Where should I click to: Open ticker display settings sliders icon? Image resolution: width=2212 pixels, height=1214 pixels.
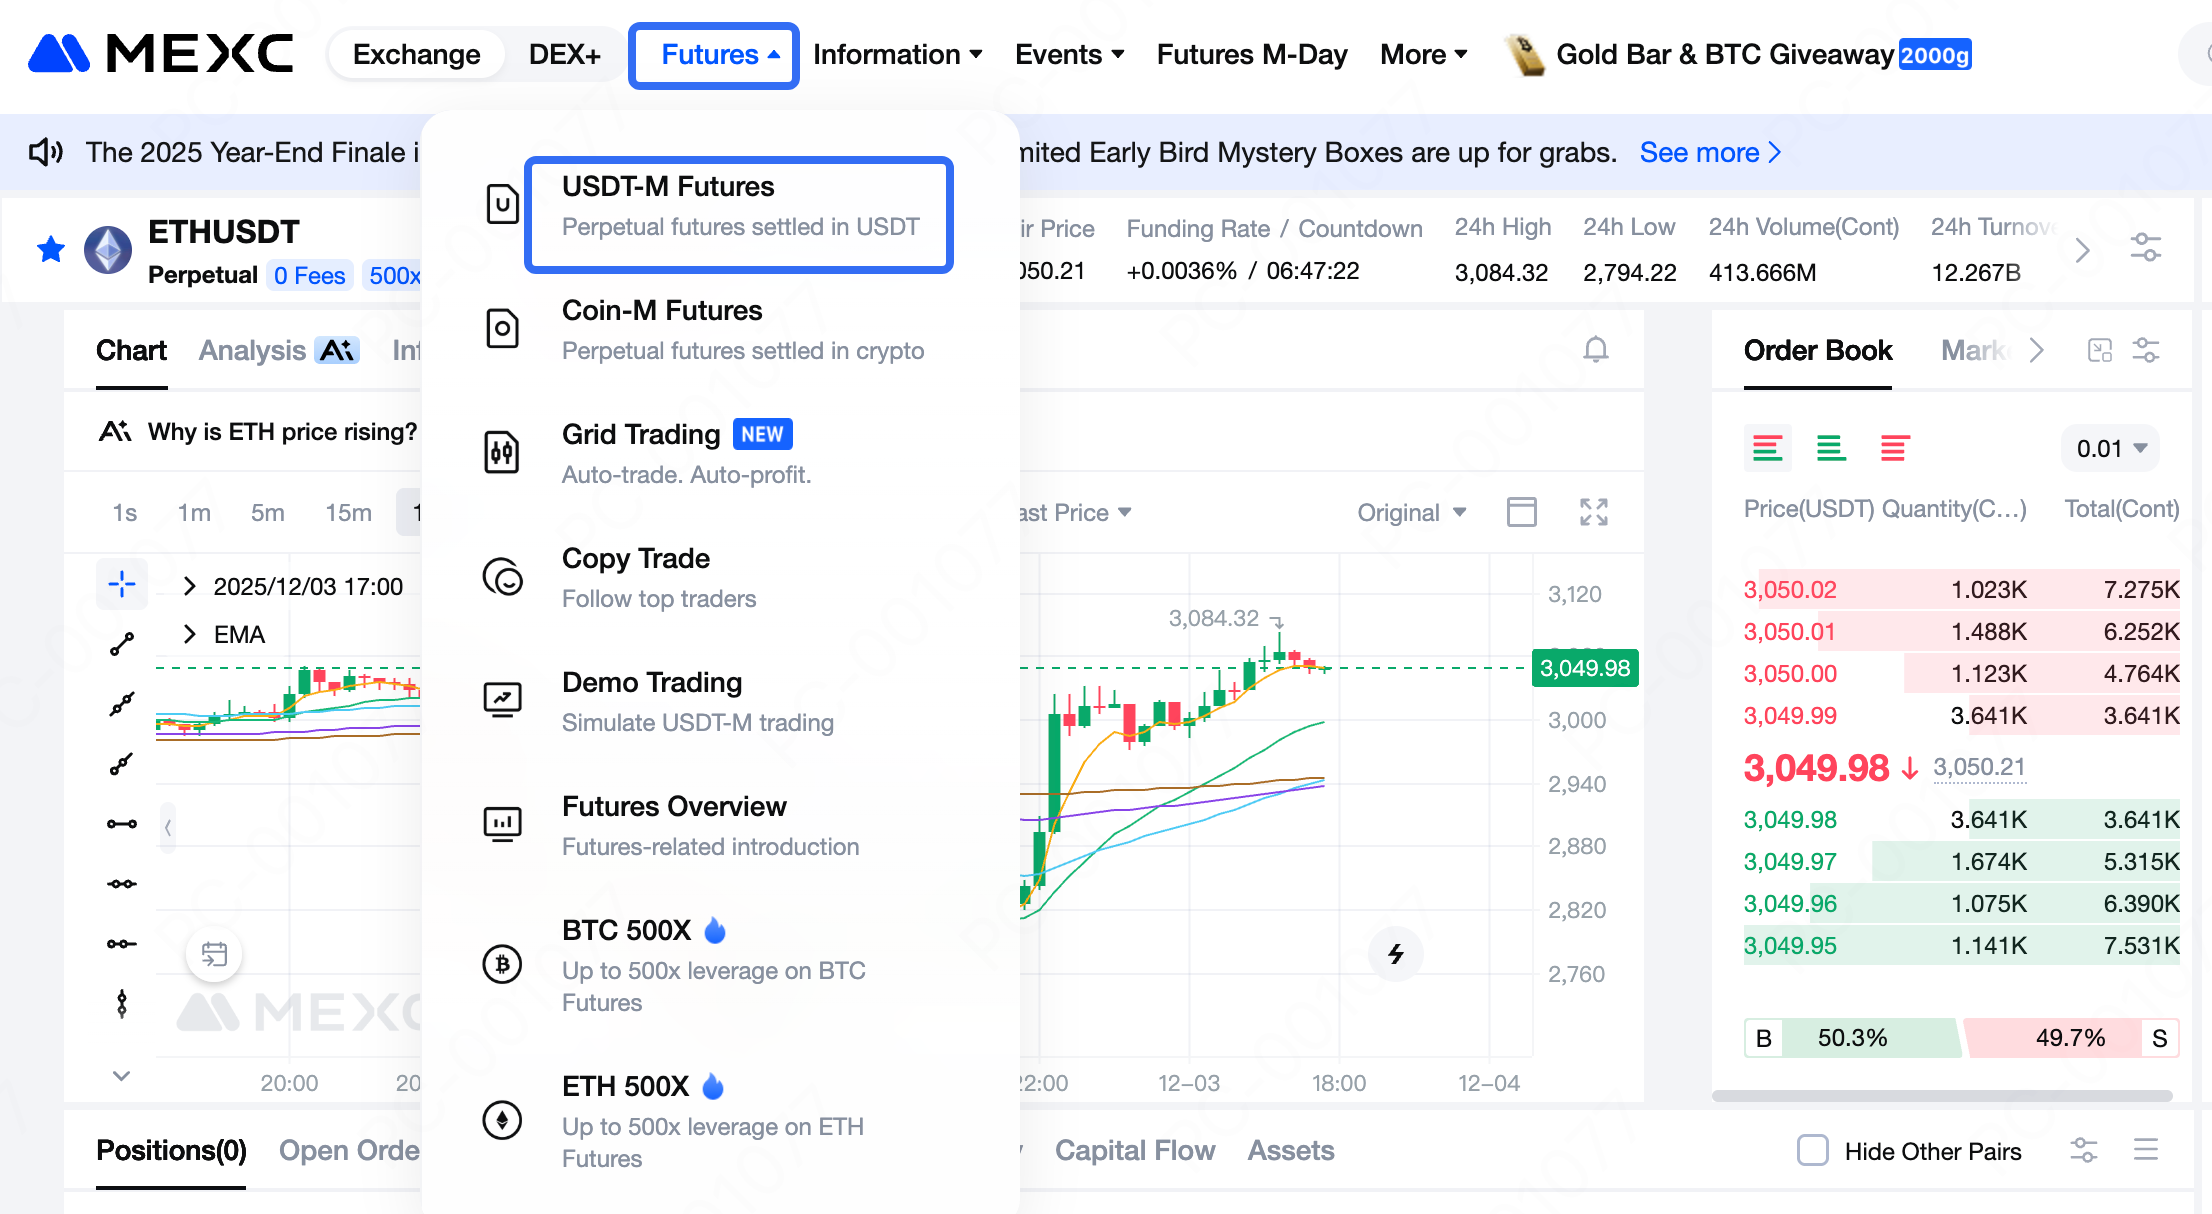(2146, 248)
